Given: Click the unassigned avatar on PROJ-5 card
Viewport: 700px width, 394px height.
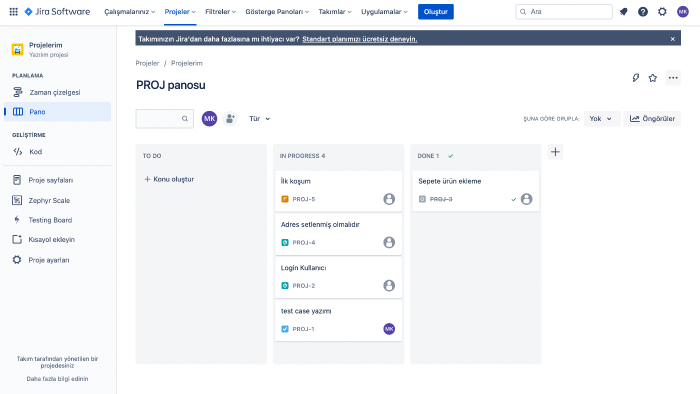Looking at the screenshot, I should (x=389, y=199).
